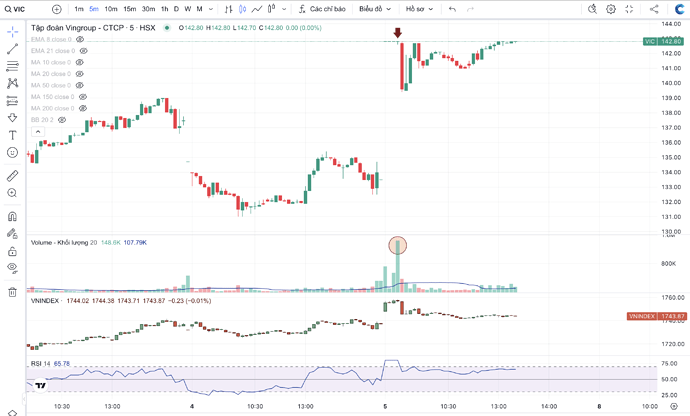Select the 10m timeframe
Screen dimensions: 690x416
111,9
